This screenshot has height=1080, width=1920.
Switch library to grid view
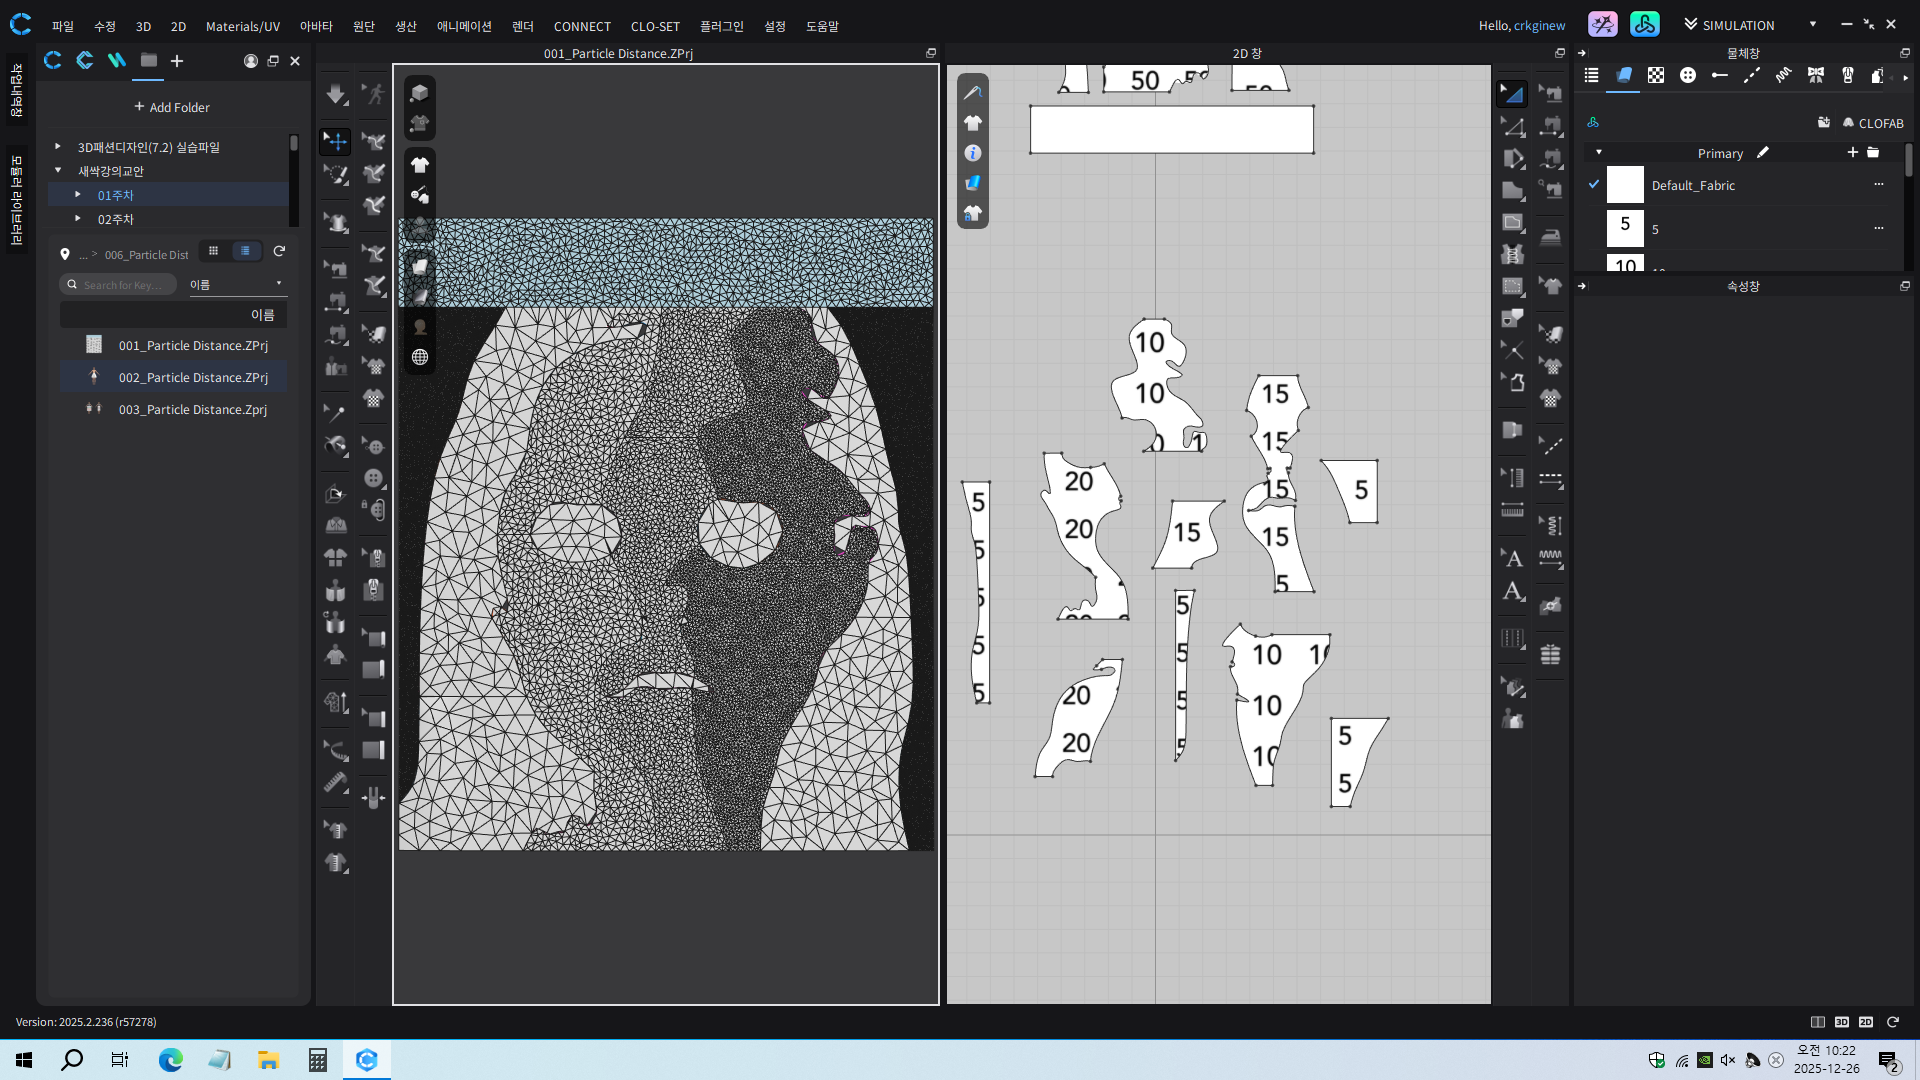(213, 252)
